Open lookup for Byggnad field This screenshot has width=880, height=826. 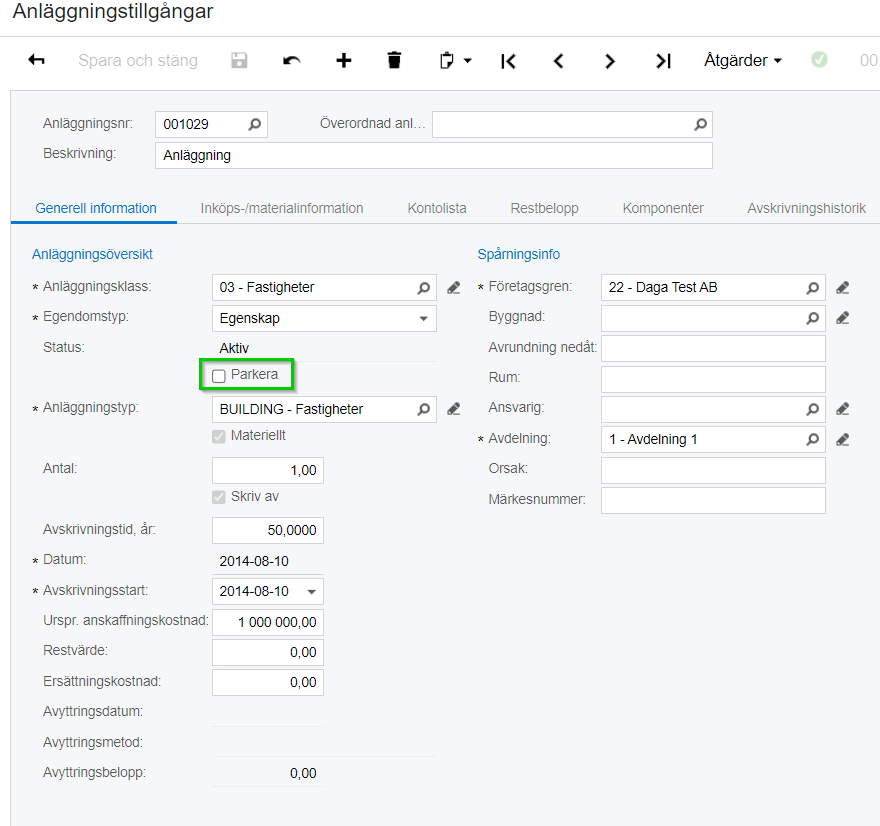tap(813, 318)
